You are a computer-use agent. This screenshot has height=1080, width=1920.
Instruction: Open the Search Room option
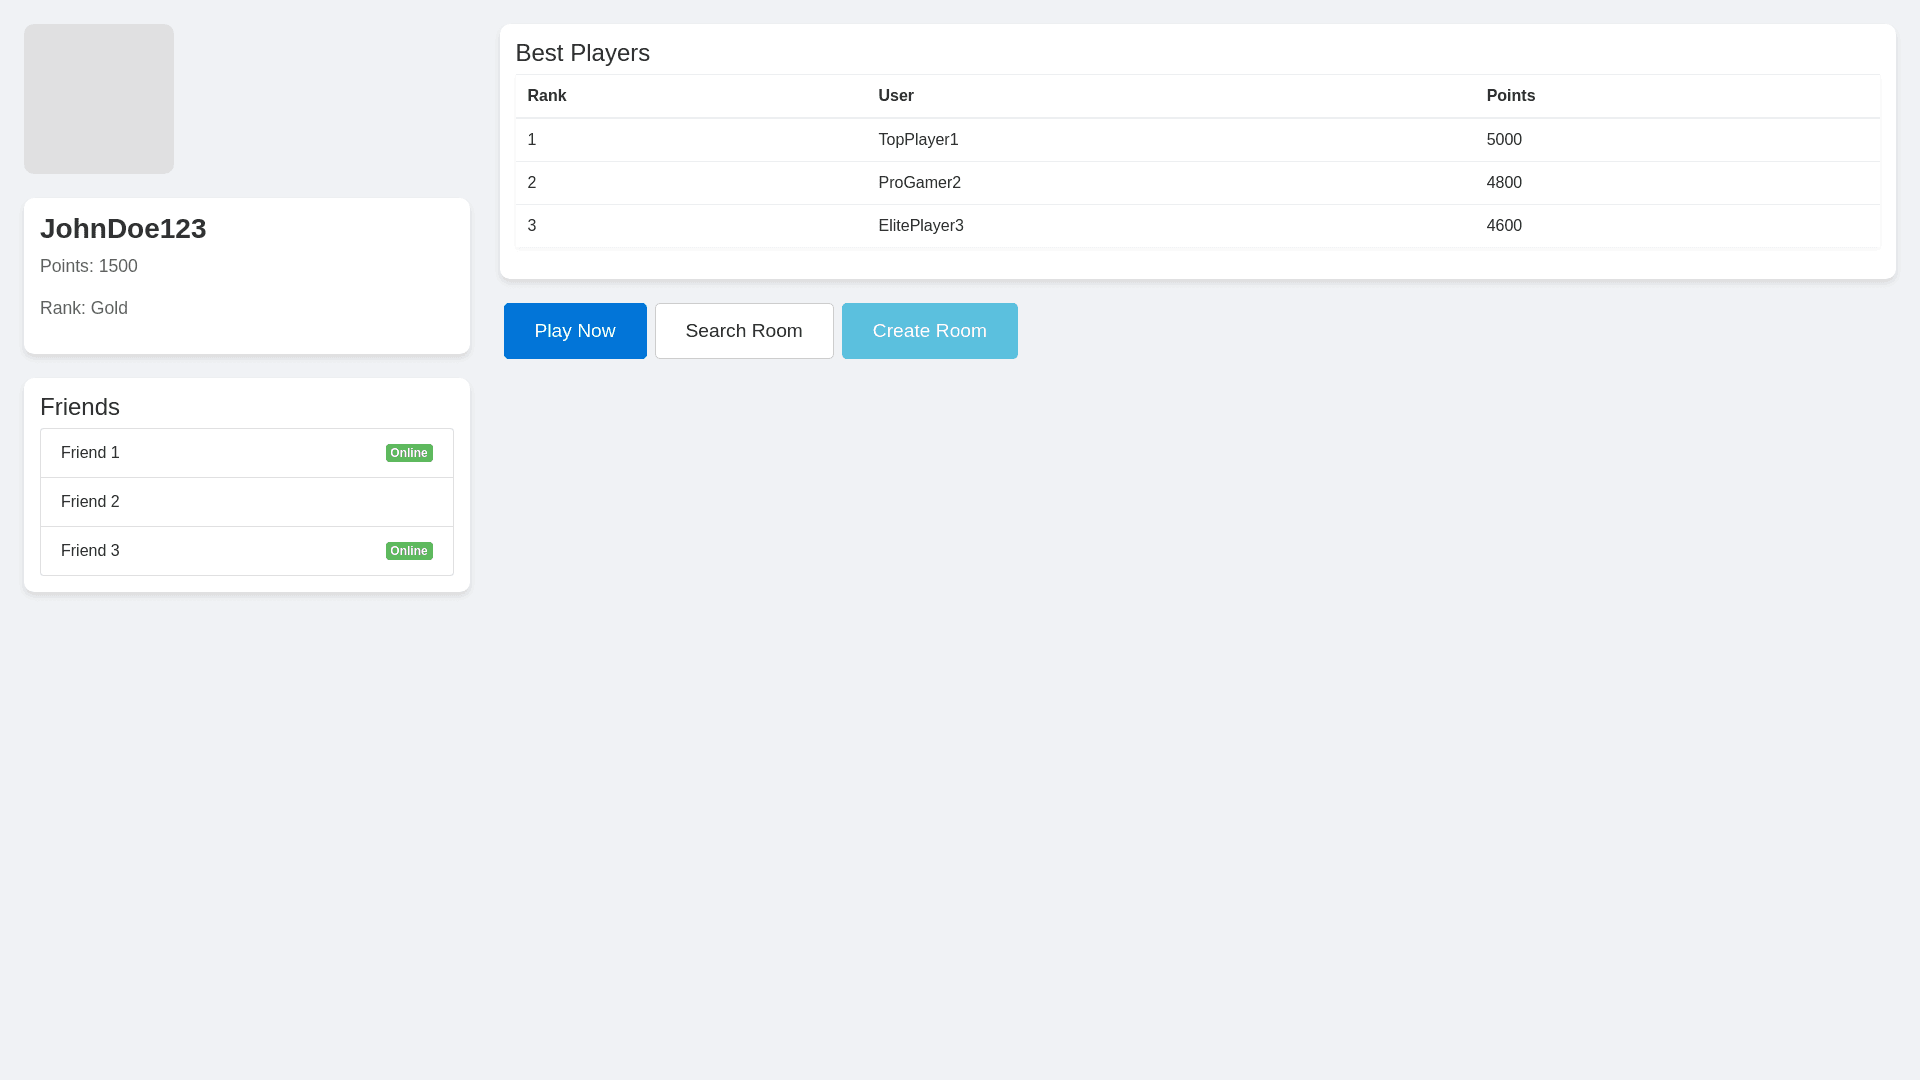click(x=743, y=331)
